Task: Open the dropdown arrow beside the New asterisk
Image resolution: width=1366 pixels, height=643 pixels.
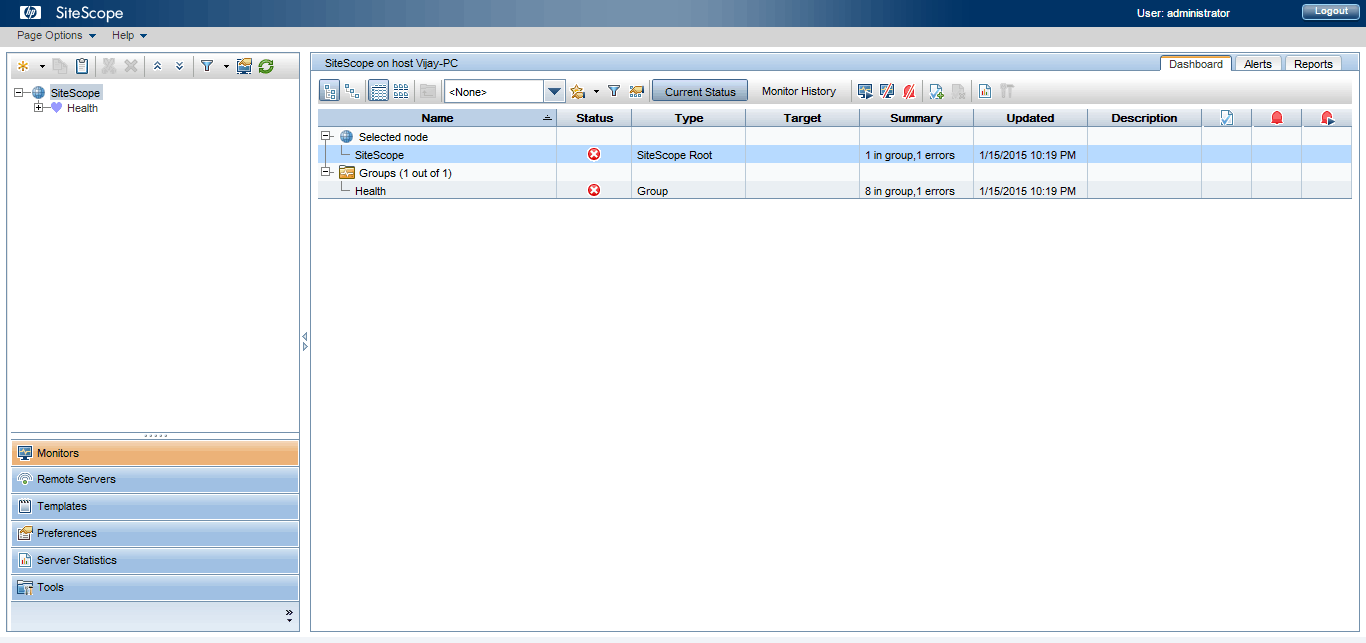Action: click(42, 67)
